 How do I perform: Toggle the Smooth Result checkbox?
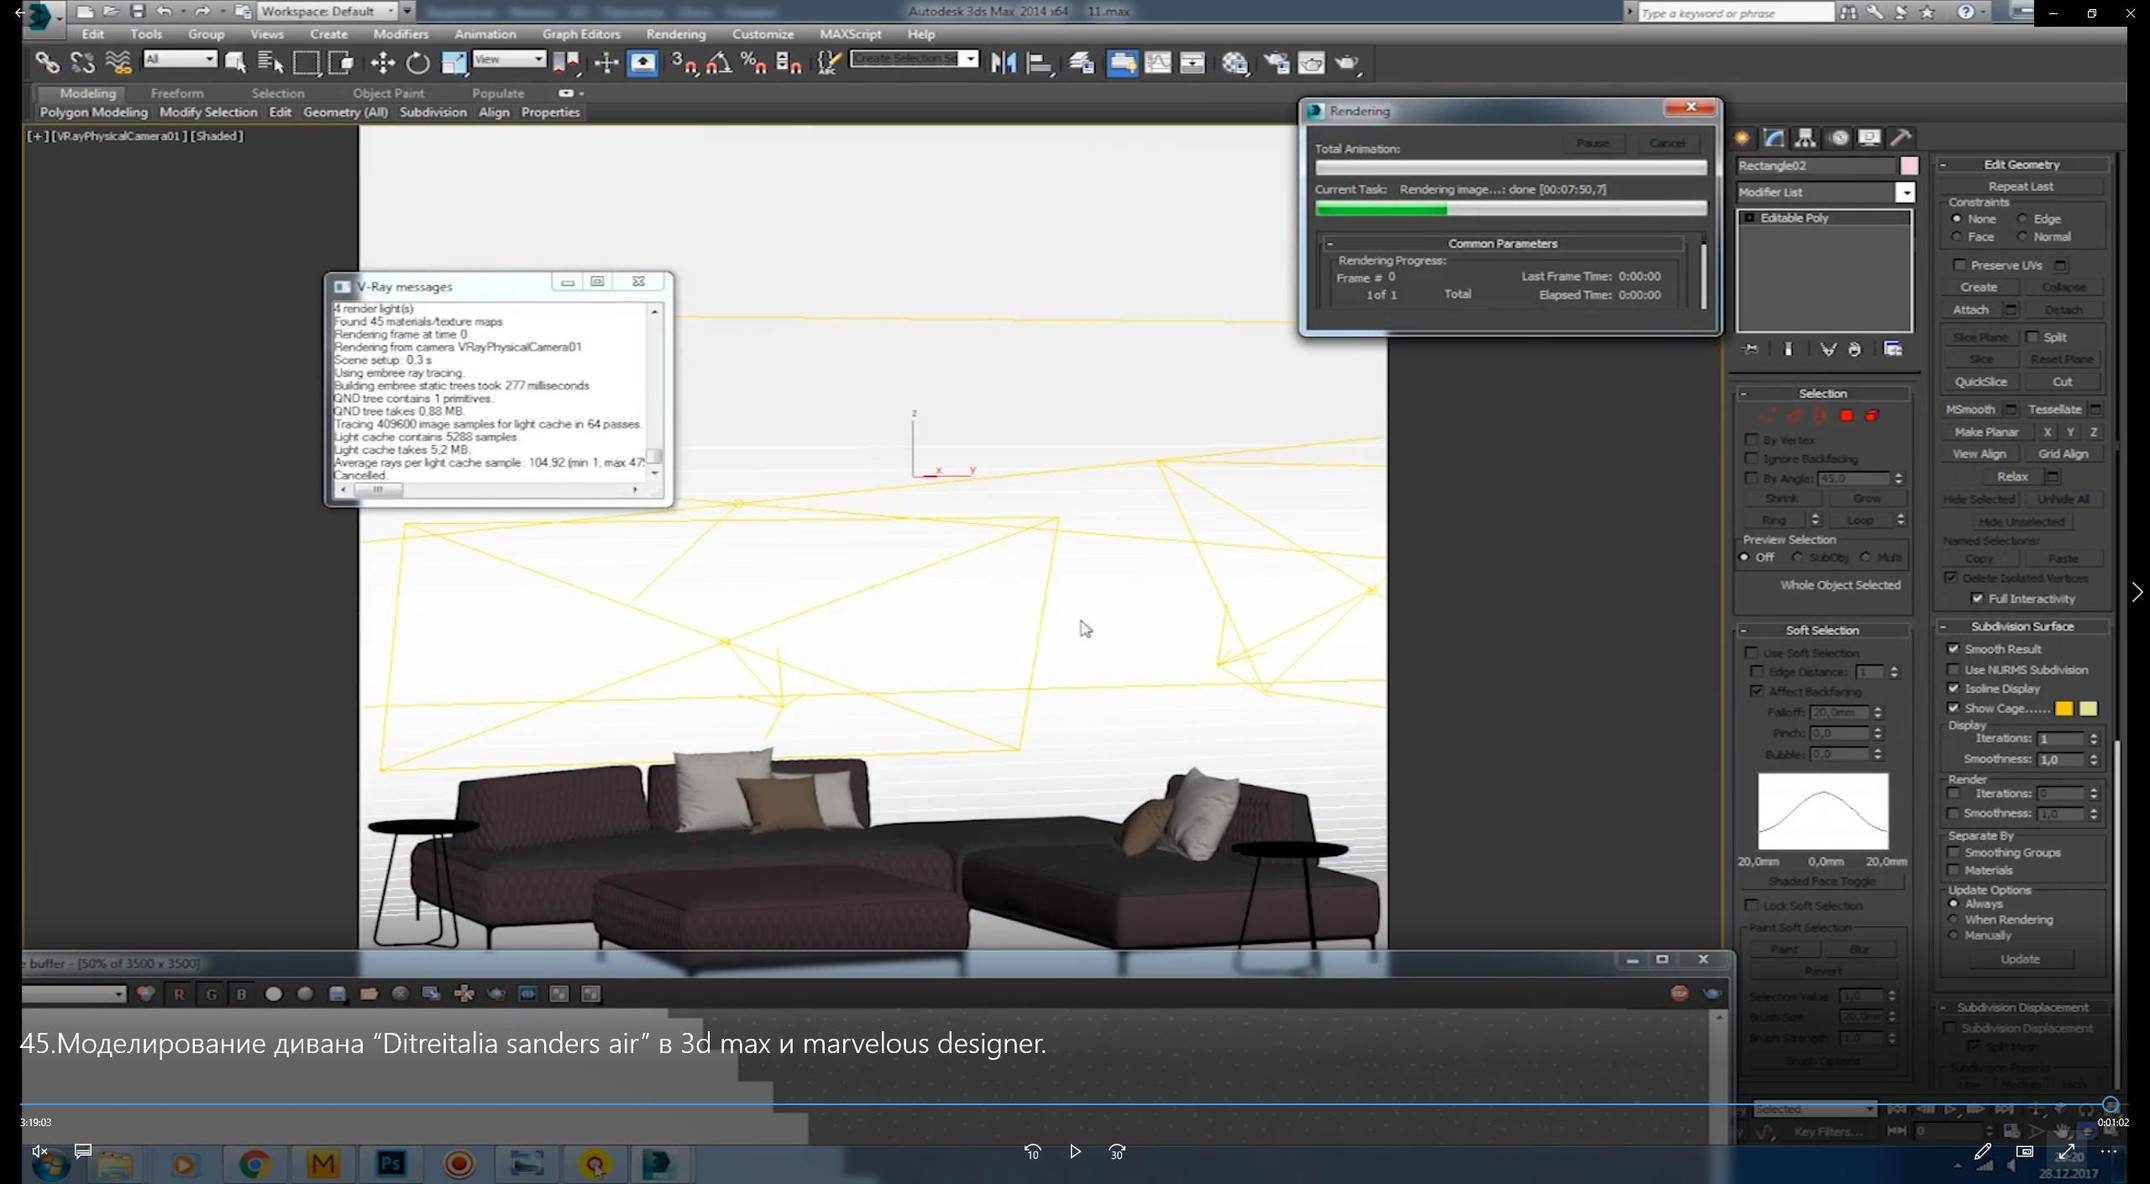tap(1954, 649)
